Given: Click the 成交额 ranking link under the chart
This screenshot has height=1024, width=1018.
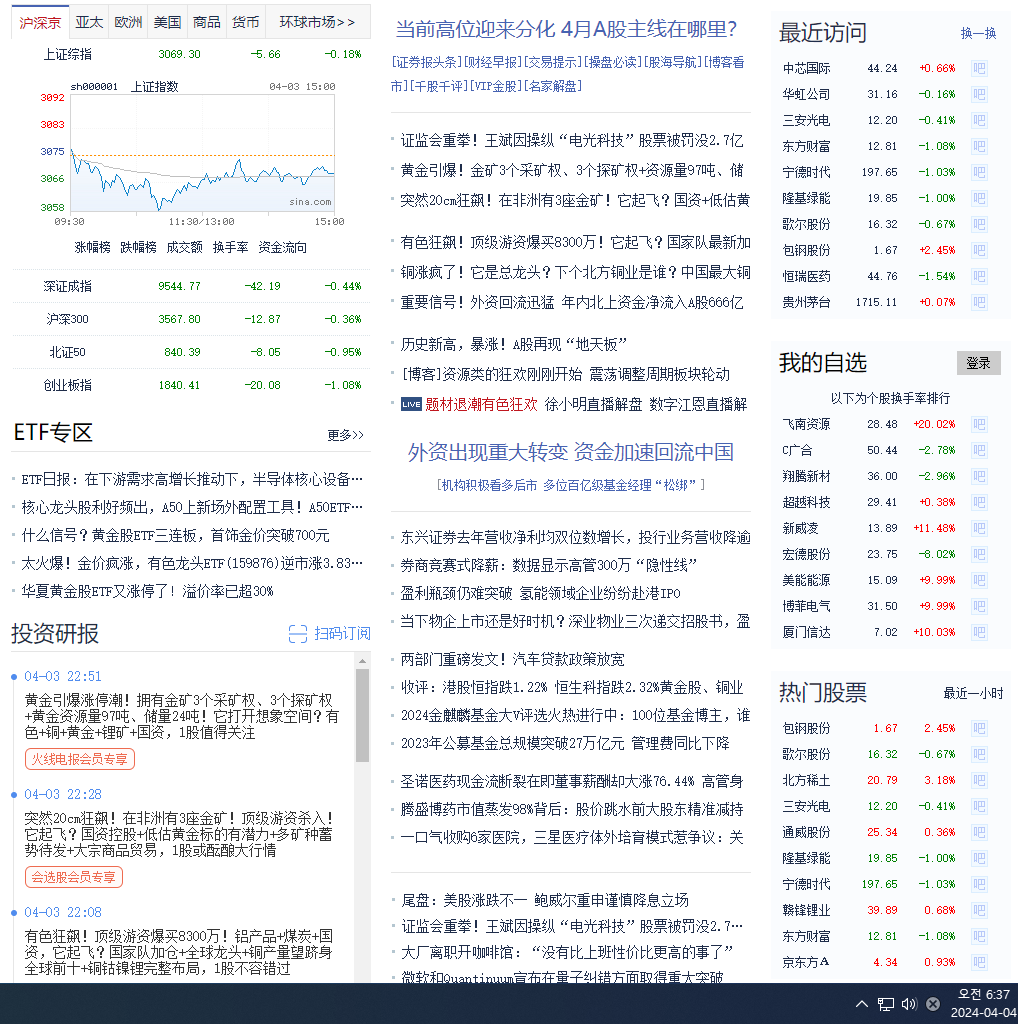Looking at the screenshot, I should [184, 248].
